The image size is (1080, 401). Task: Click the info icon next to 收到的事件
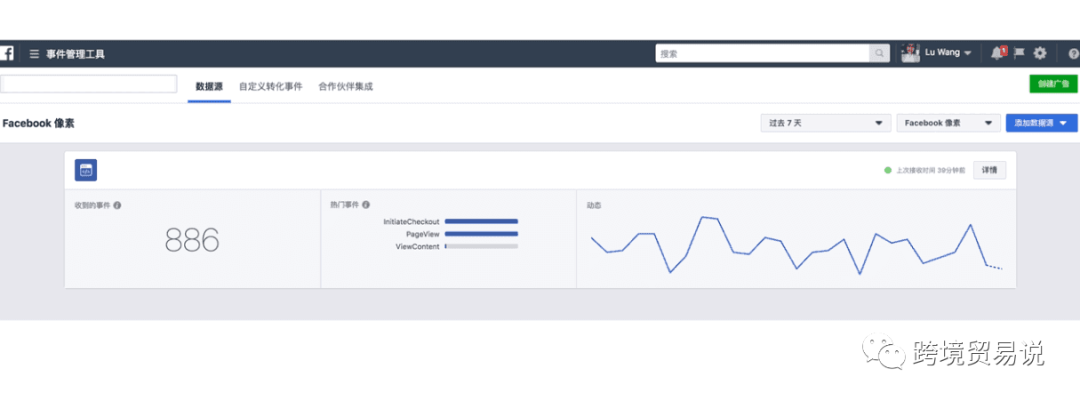[x=117, y=205]
